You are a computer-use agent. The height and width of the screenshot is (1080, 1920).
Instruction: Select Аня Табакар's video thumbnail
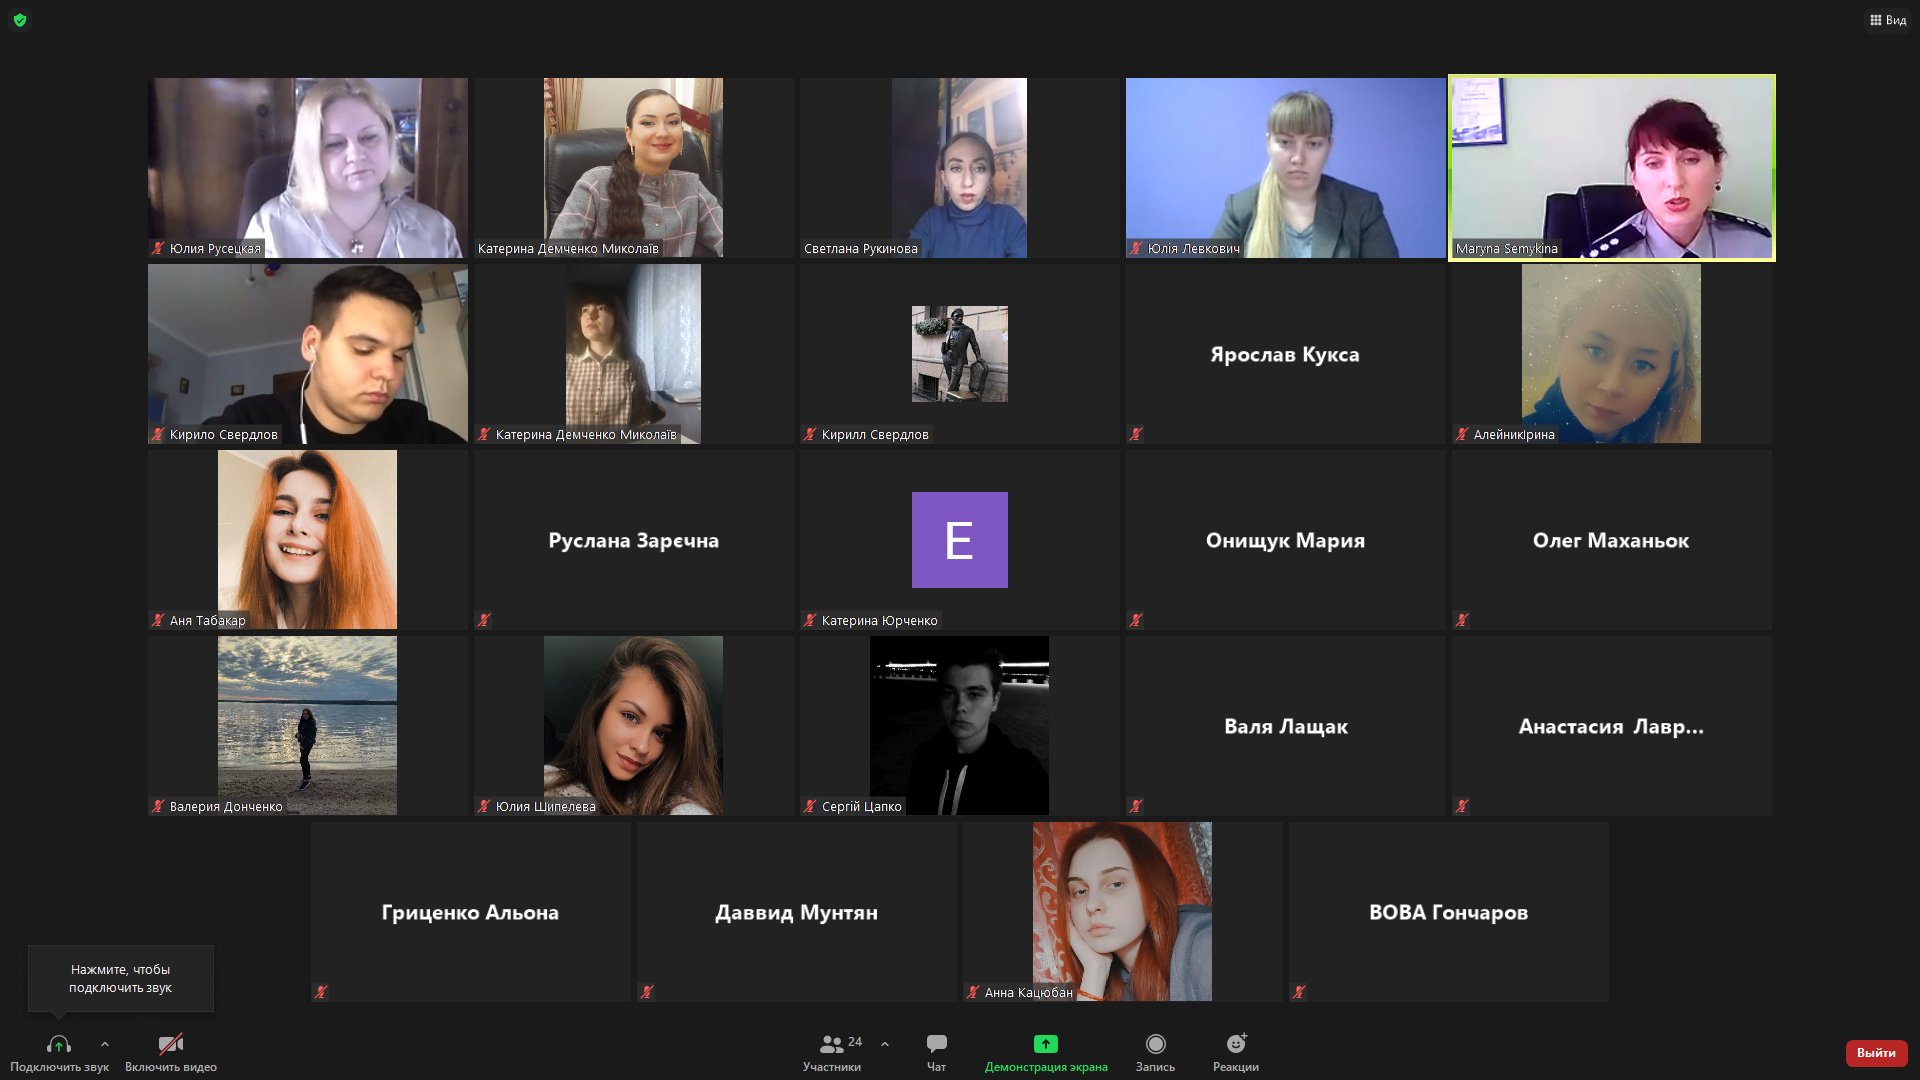tap(307, 539)
